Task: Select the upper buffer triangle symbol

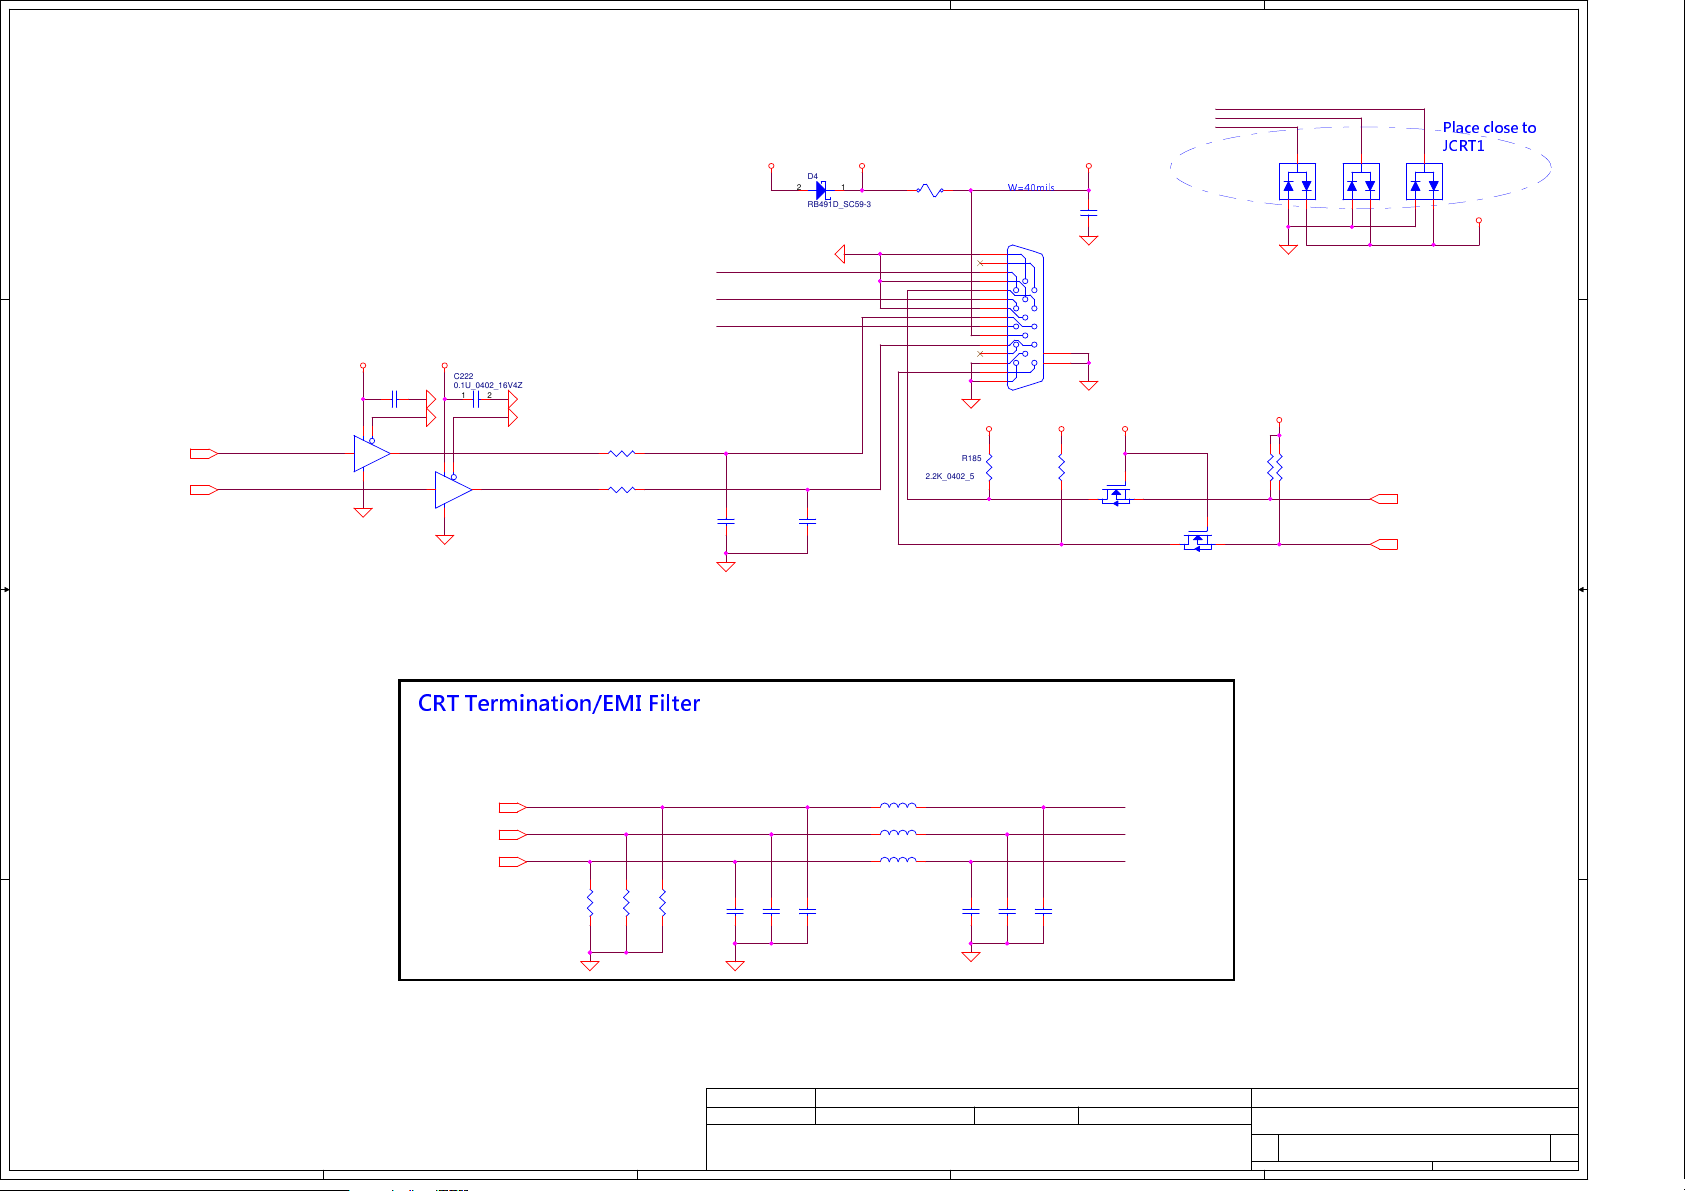Action: 372,454
